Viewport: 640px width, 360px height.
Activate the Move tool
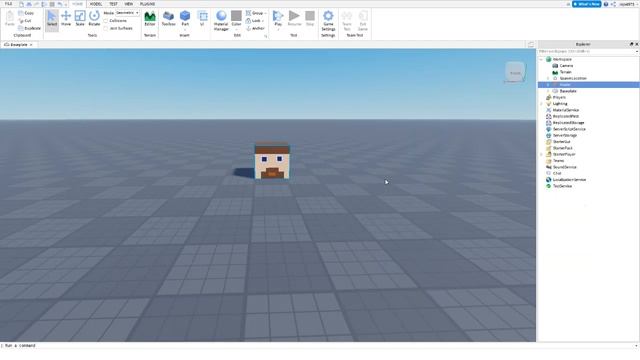pos(66,19)
